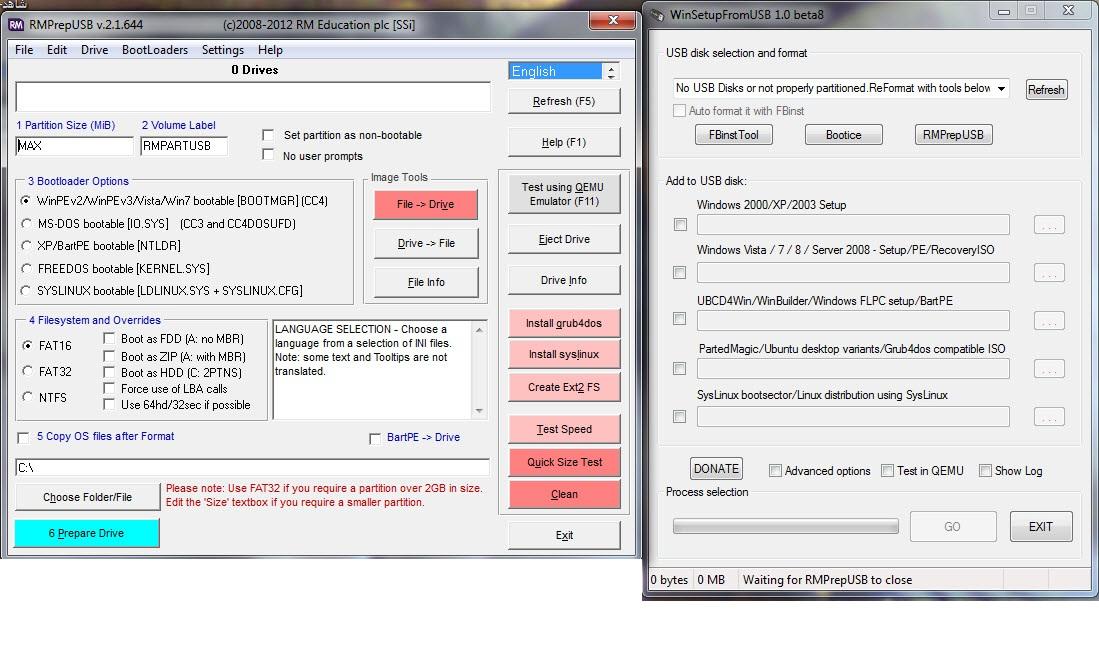Click Create Ext2 FS button
Screen dimensions: 1099x654
[564, 387]
